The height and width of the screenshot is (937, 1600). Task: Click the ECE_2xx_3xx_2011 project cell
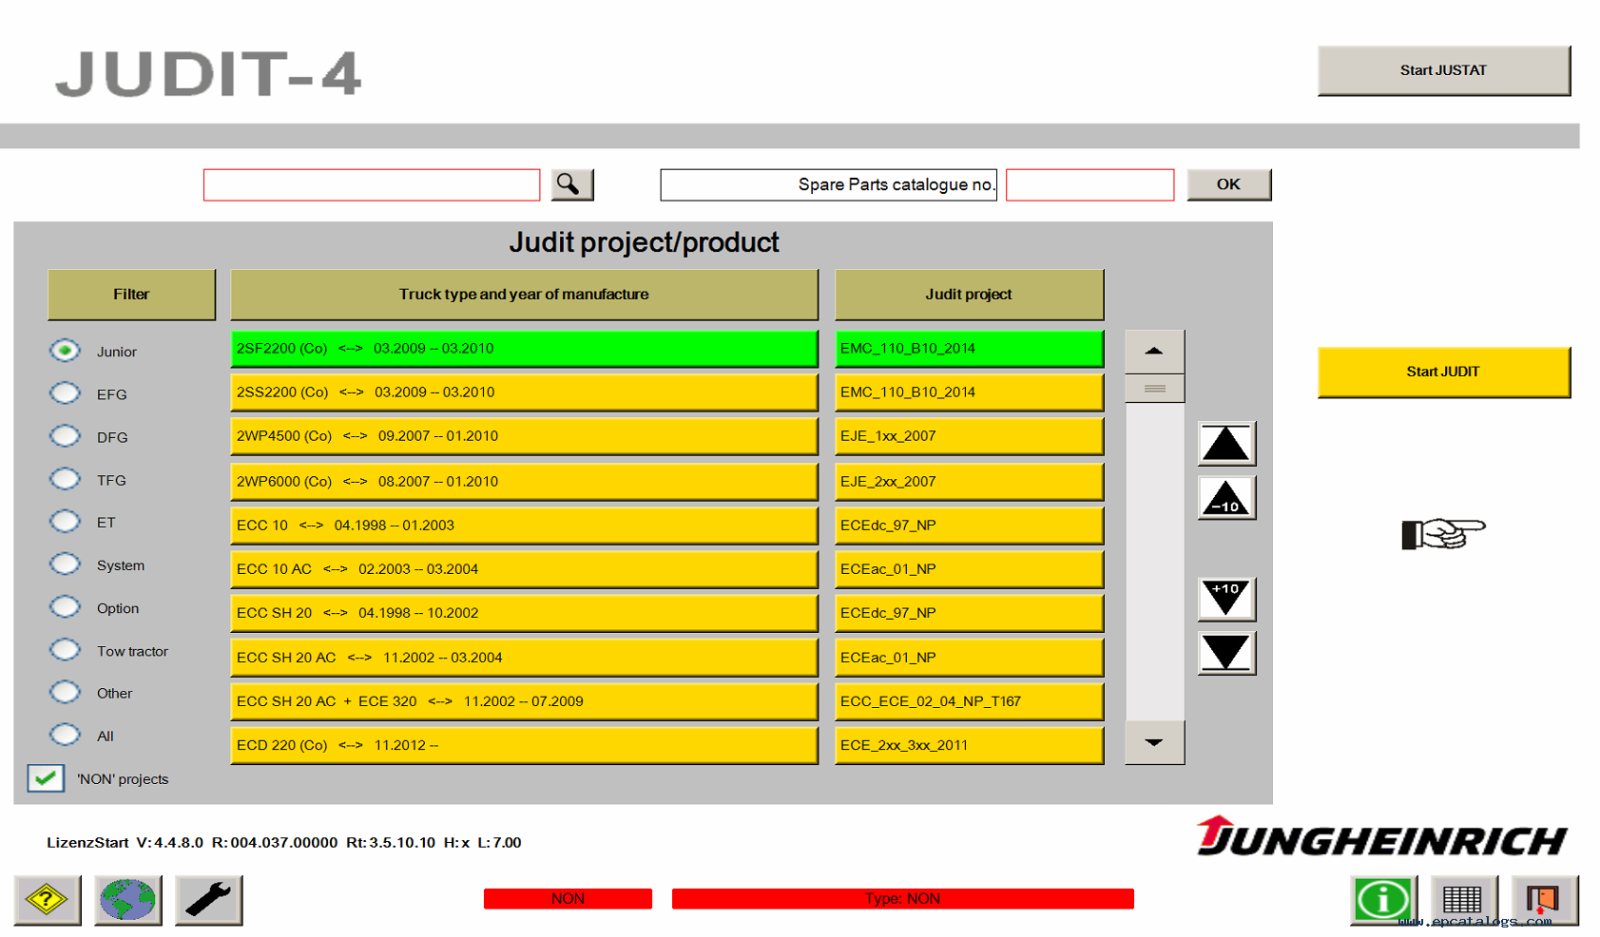pyautogui.click(x=969, y=746)
